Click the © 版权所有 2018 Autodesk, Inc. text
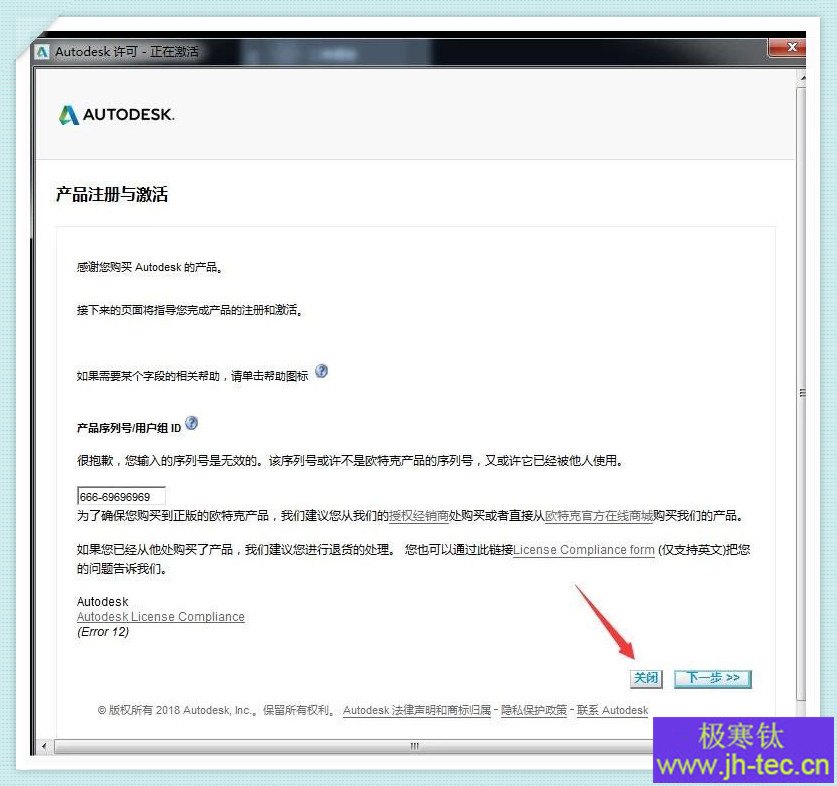 pyautogui.click(x=177, y=710)
